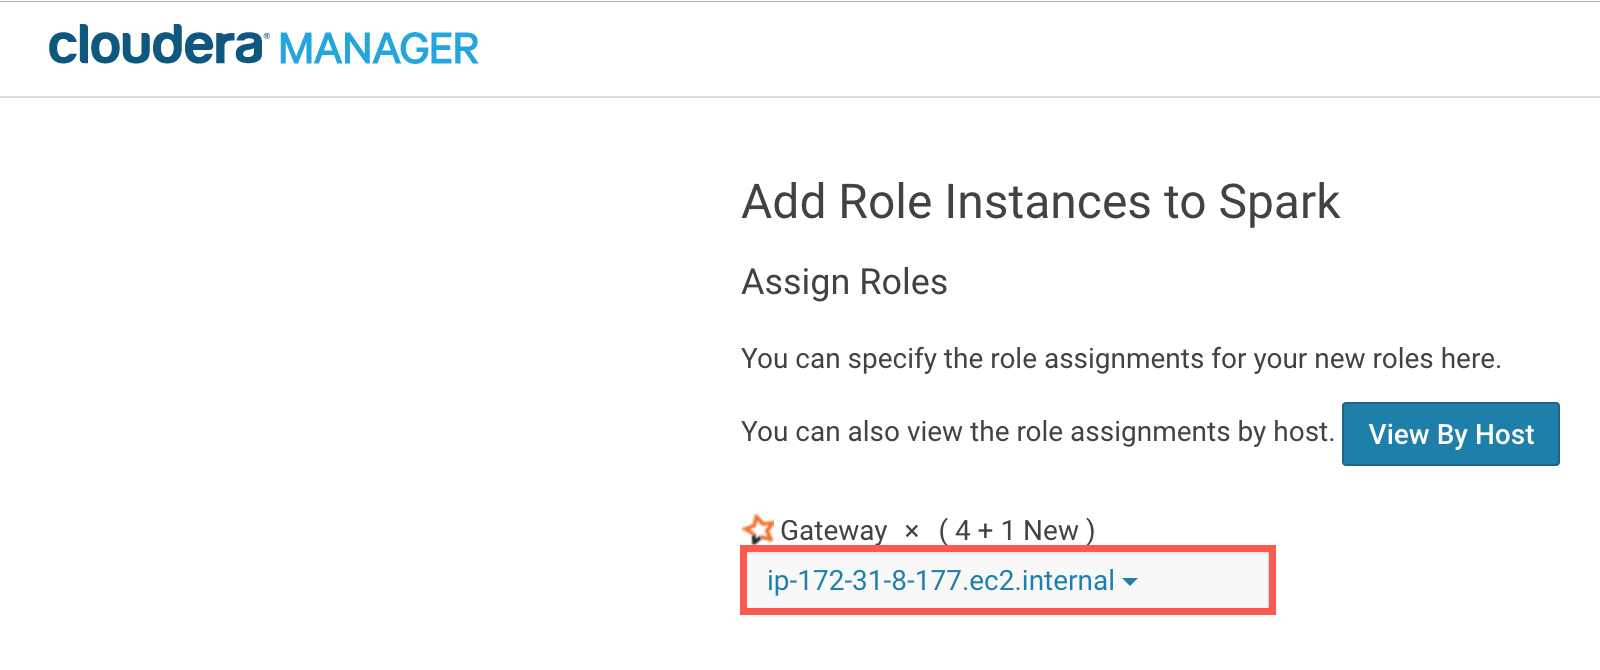Click the cloudera wordmark in the header
This screenshot has height=670, width=1600.
pos(160,47)
